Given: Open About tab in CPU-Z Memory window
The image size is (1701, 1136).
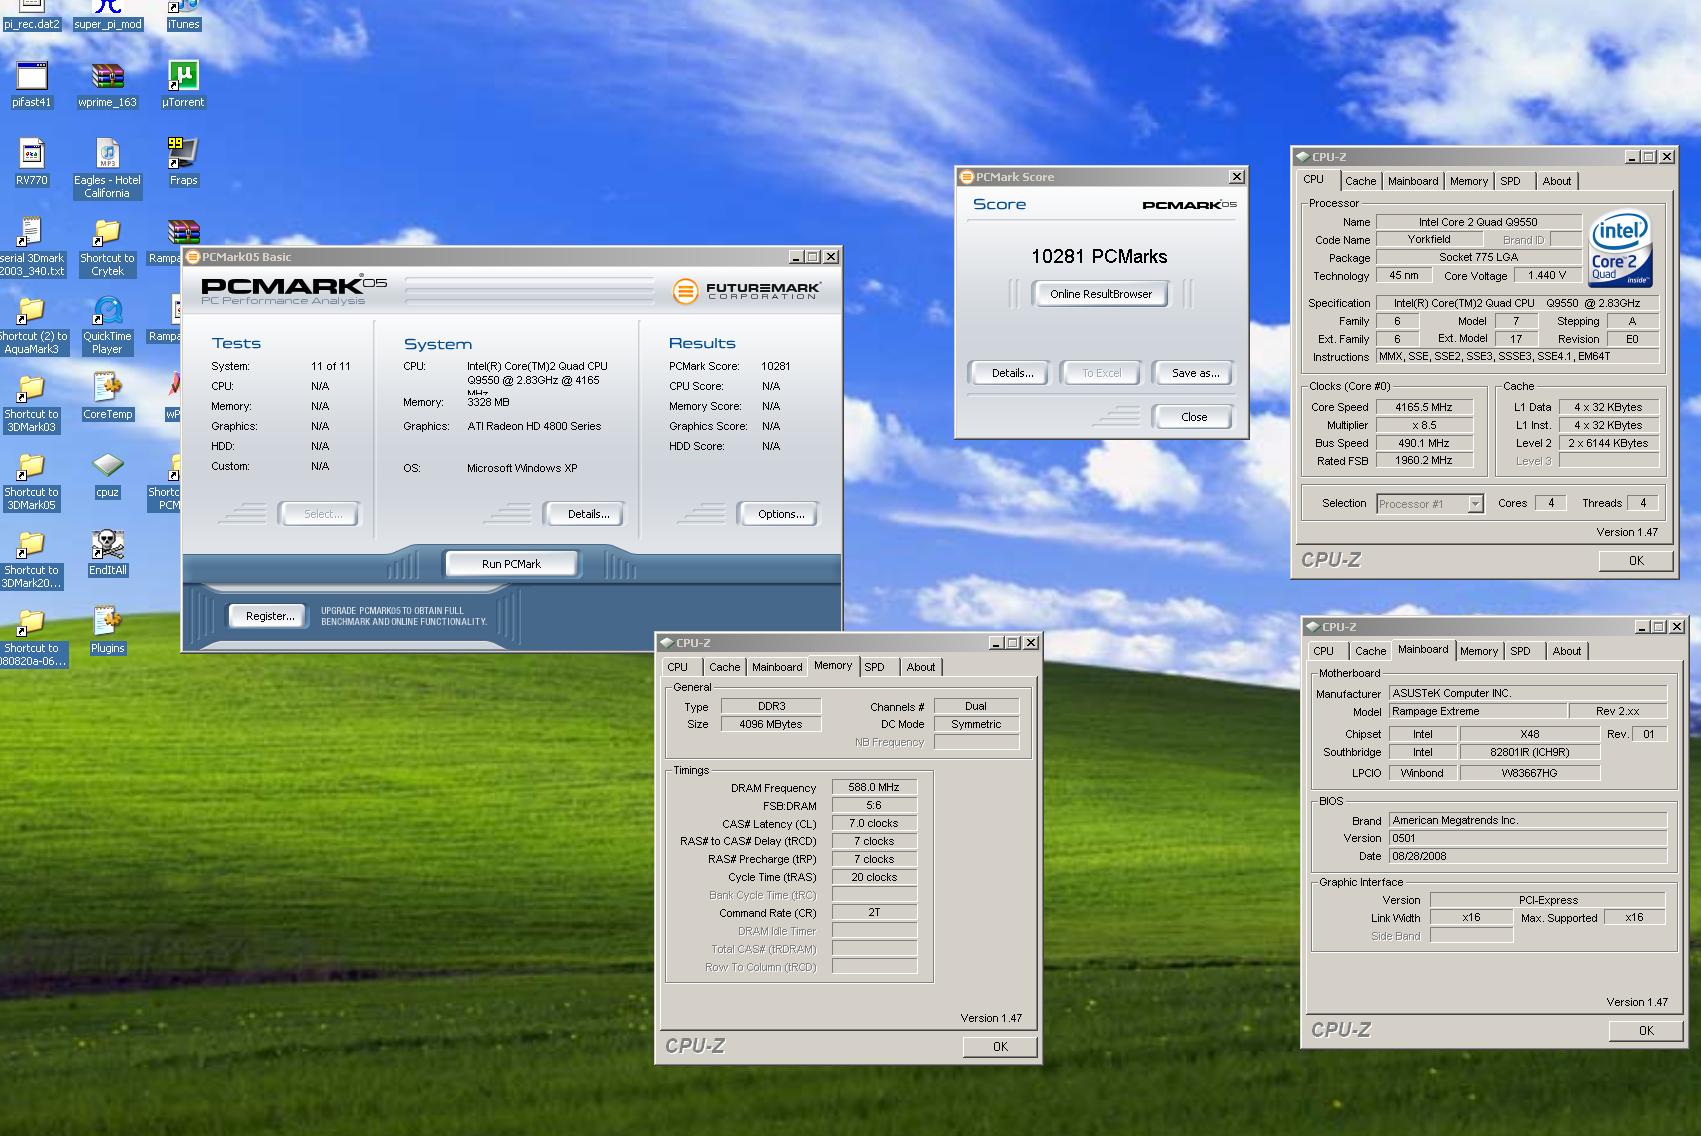Looking at the screenshot, I should 921,667.
